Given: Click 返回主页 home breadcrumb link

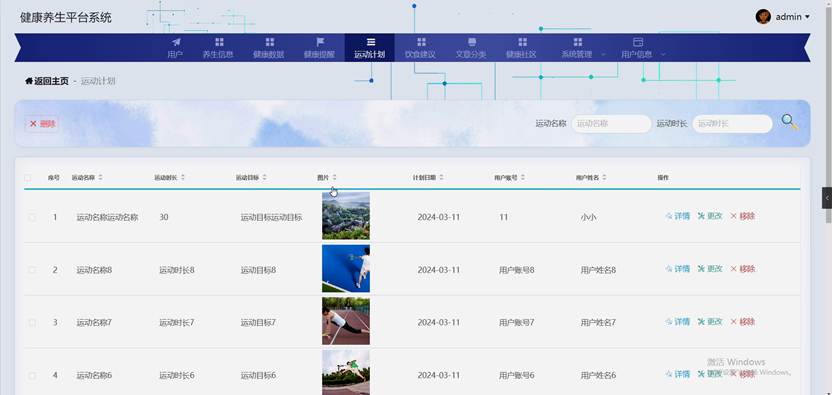Looking at the screenshot, I should click(47, 81).
